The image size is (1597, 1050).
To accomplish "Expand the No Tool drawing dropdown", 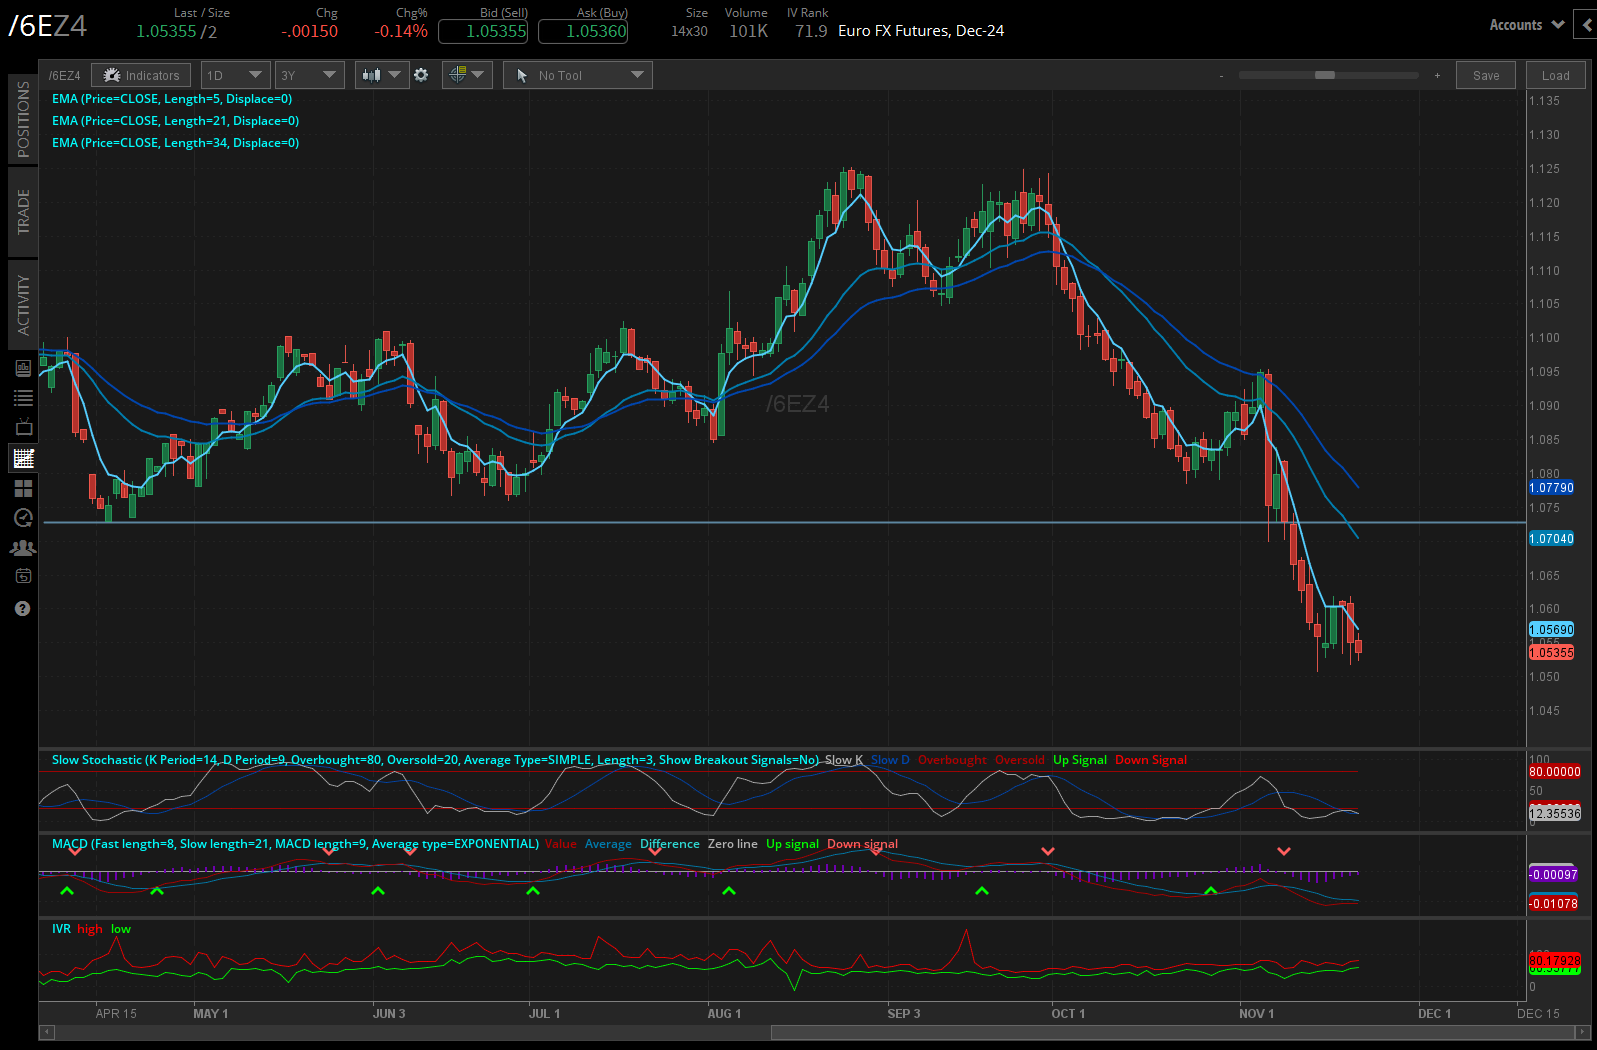I will coord(578,75).
